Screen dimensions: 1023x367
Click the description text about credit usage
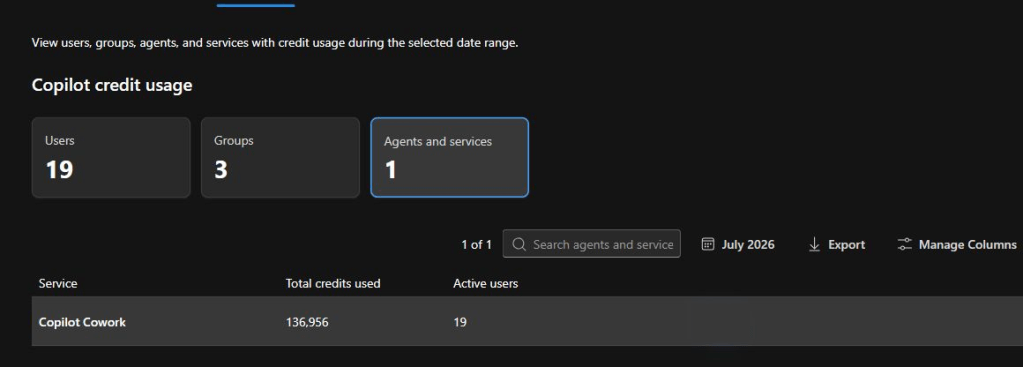point(275,44)
